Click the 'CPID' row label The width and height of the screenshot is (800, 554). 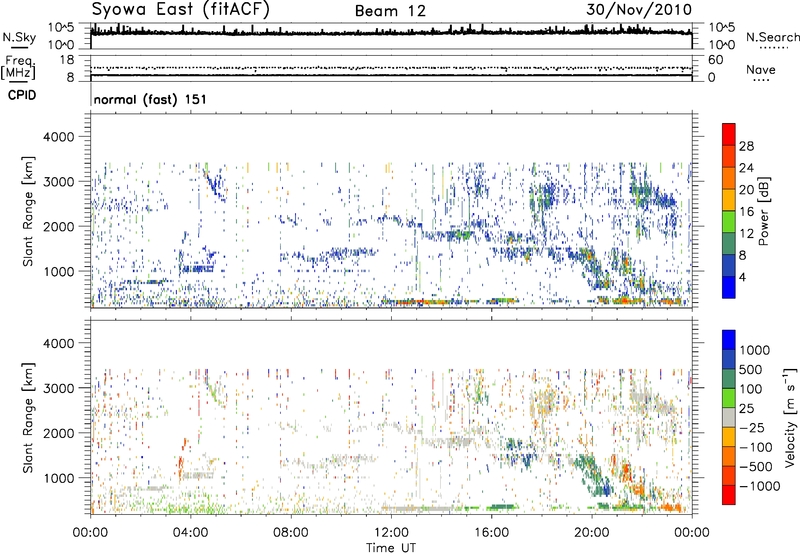22,95
